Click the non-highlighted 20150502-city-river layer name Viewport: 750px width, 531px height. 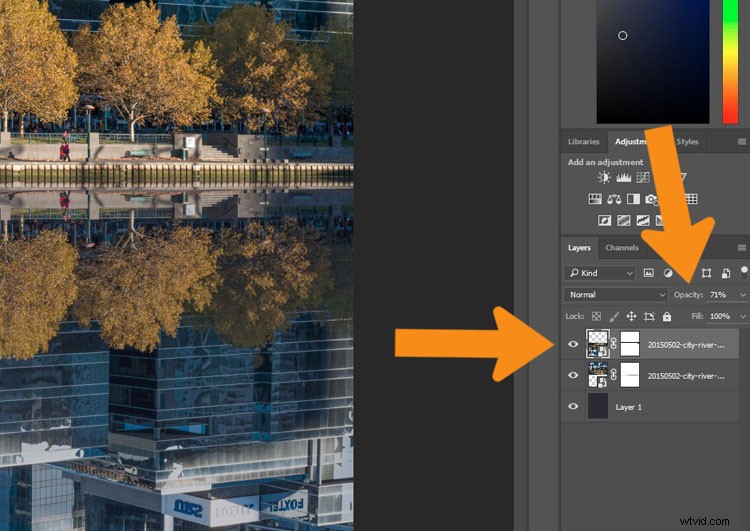pyautogui.click(x=686, y=376)
